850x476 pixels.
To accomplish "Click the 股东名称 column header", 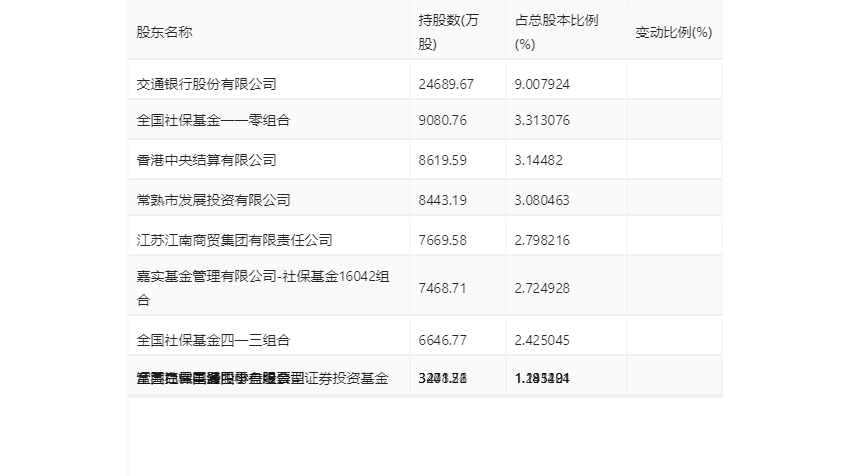I will [x=165, y=32].
